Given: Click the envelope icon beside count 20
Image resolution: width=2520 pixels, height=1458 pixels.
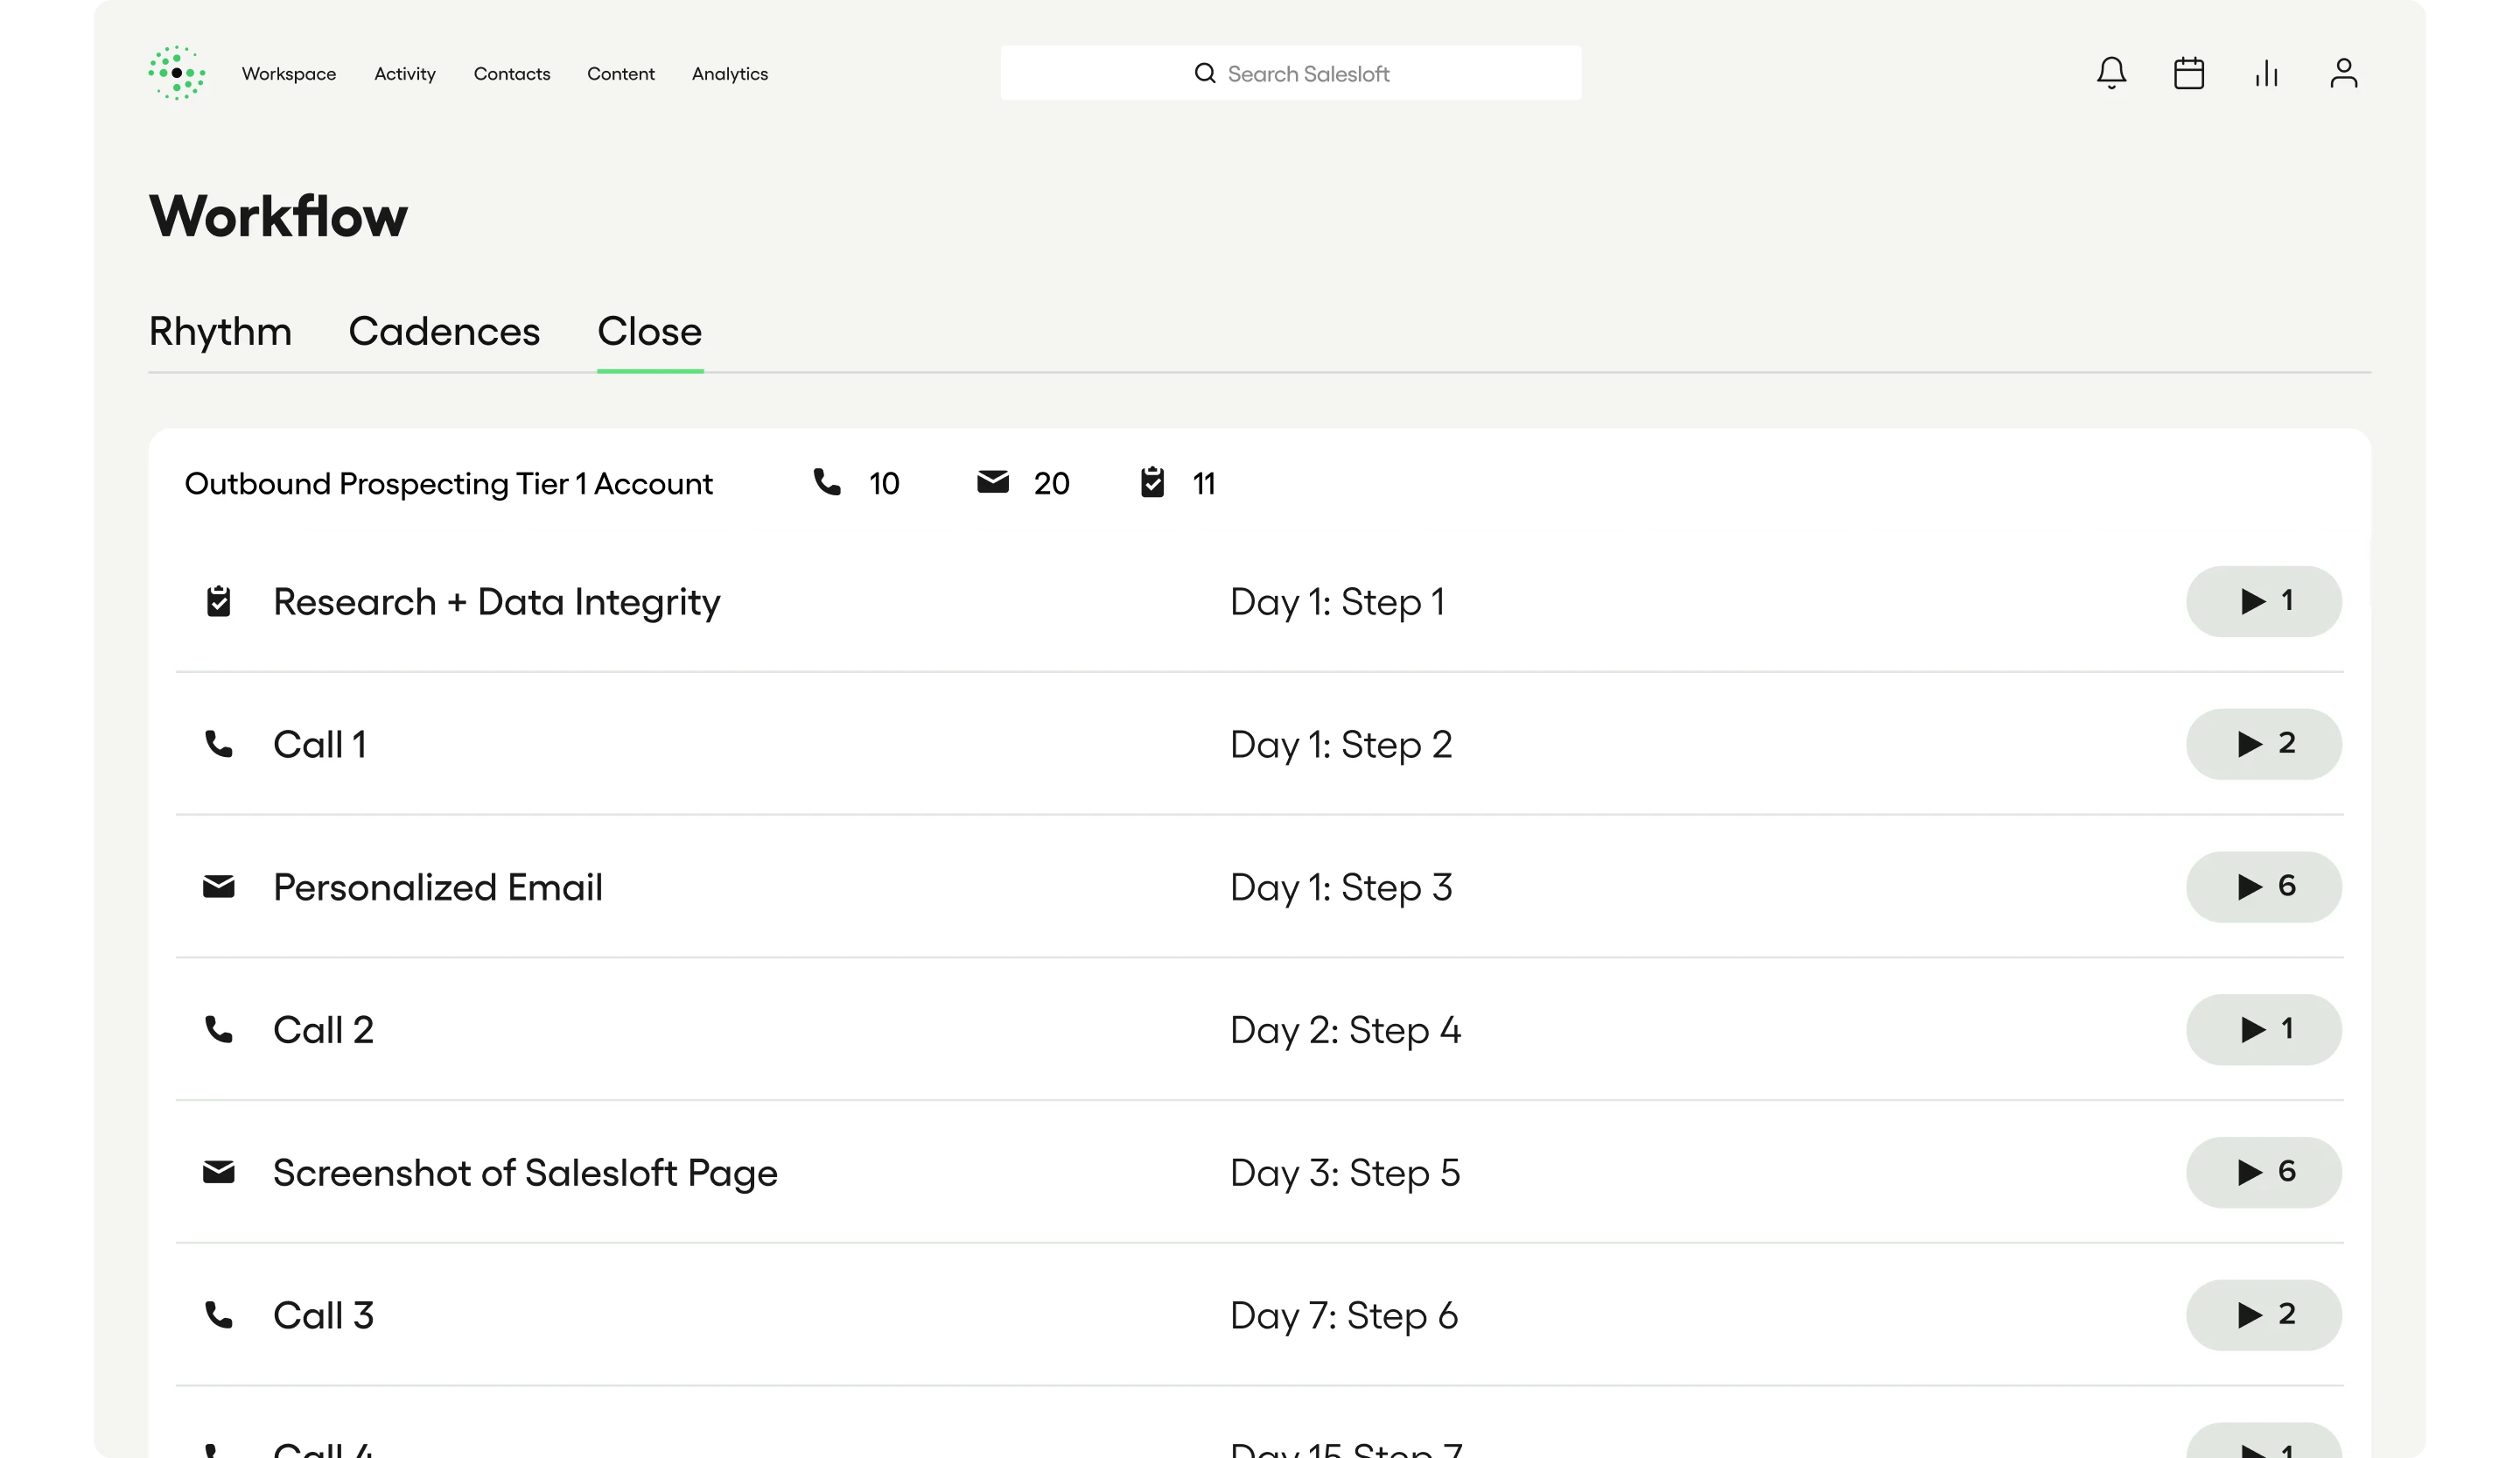Looking at the screenshot, I should point(992,482).
